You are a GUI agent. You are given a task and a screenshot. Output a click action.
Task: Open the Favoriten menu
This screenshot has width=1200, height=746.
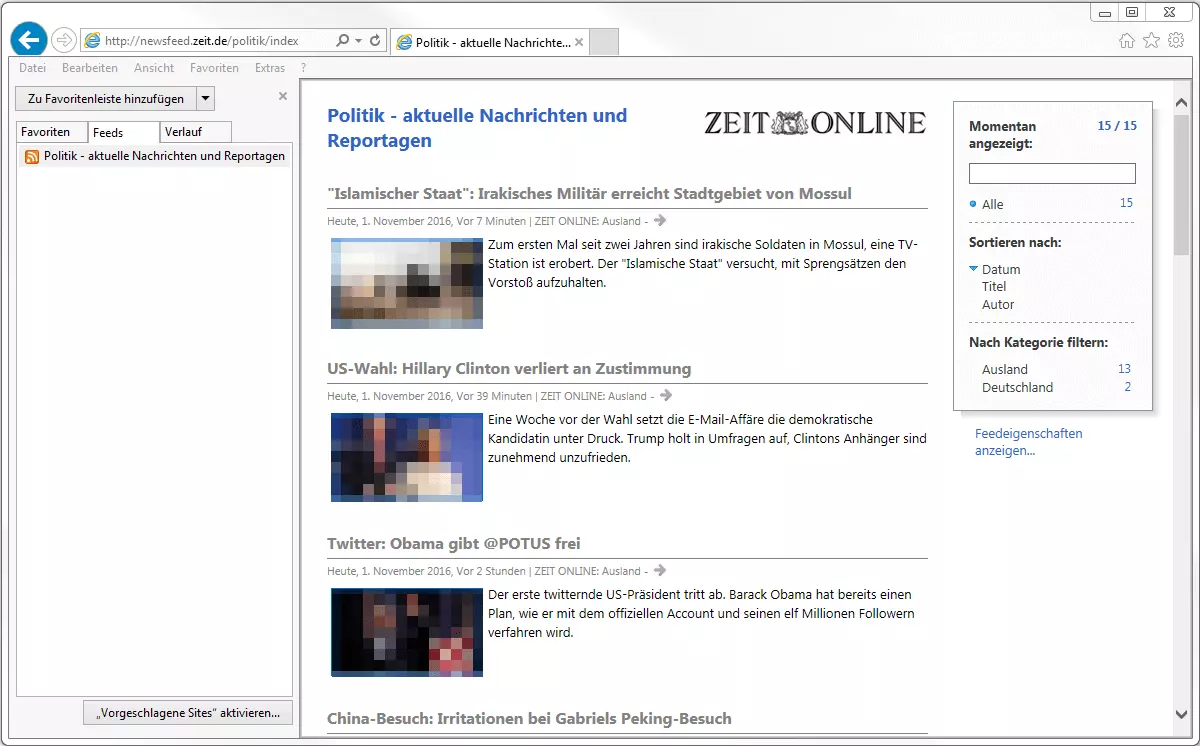click(x=214, y=68)
